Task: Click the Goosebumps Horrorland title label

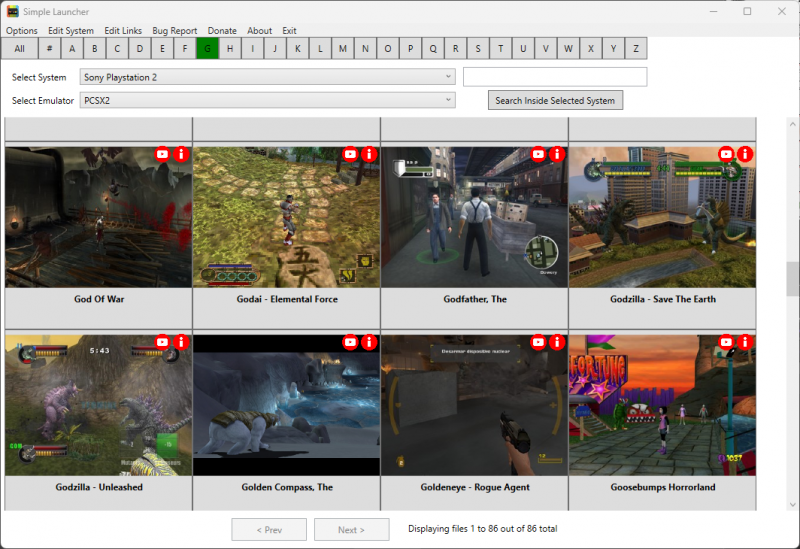Action: tap(663, 487)
